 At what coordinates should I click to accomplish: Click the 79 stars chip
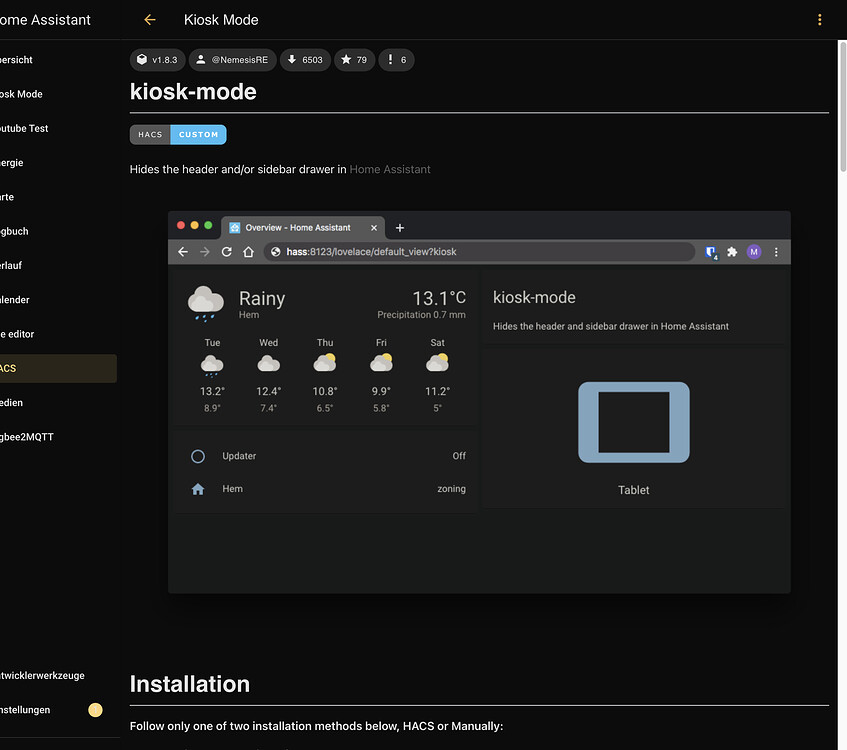(x=354, y=60)
